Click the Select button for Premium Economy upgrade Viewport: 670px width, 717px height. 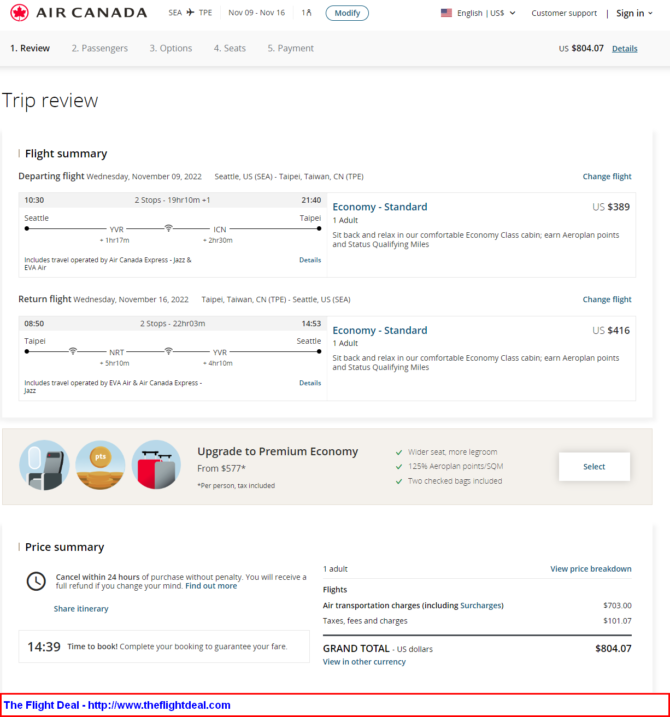pos(594,466)
